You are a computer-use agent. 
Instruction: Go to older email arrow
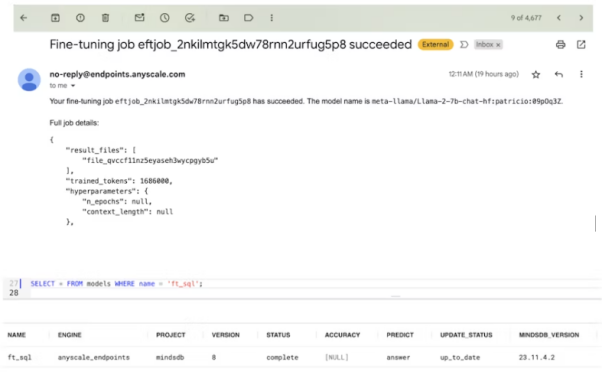click(581, 18)
